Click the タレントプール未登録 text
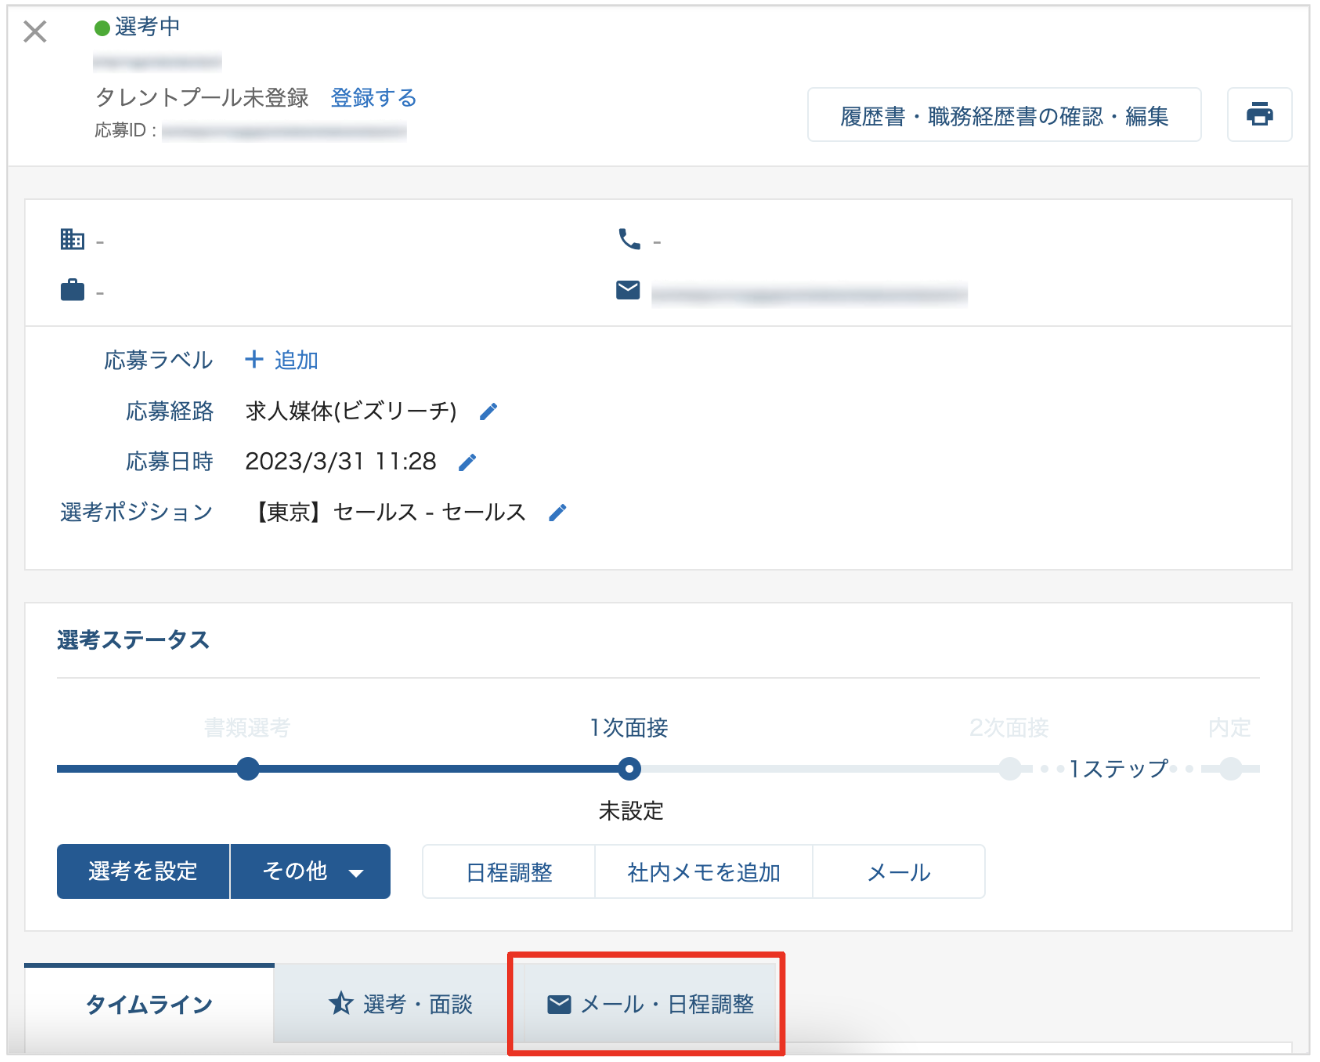Image resolution: width=1320 pixels, height=1062 pixels. pos(202,98)
